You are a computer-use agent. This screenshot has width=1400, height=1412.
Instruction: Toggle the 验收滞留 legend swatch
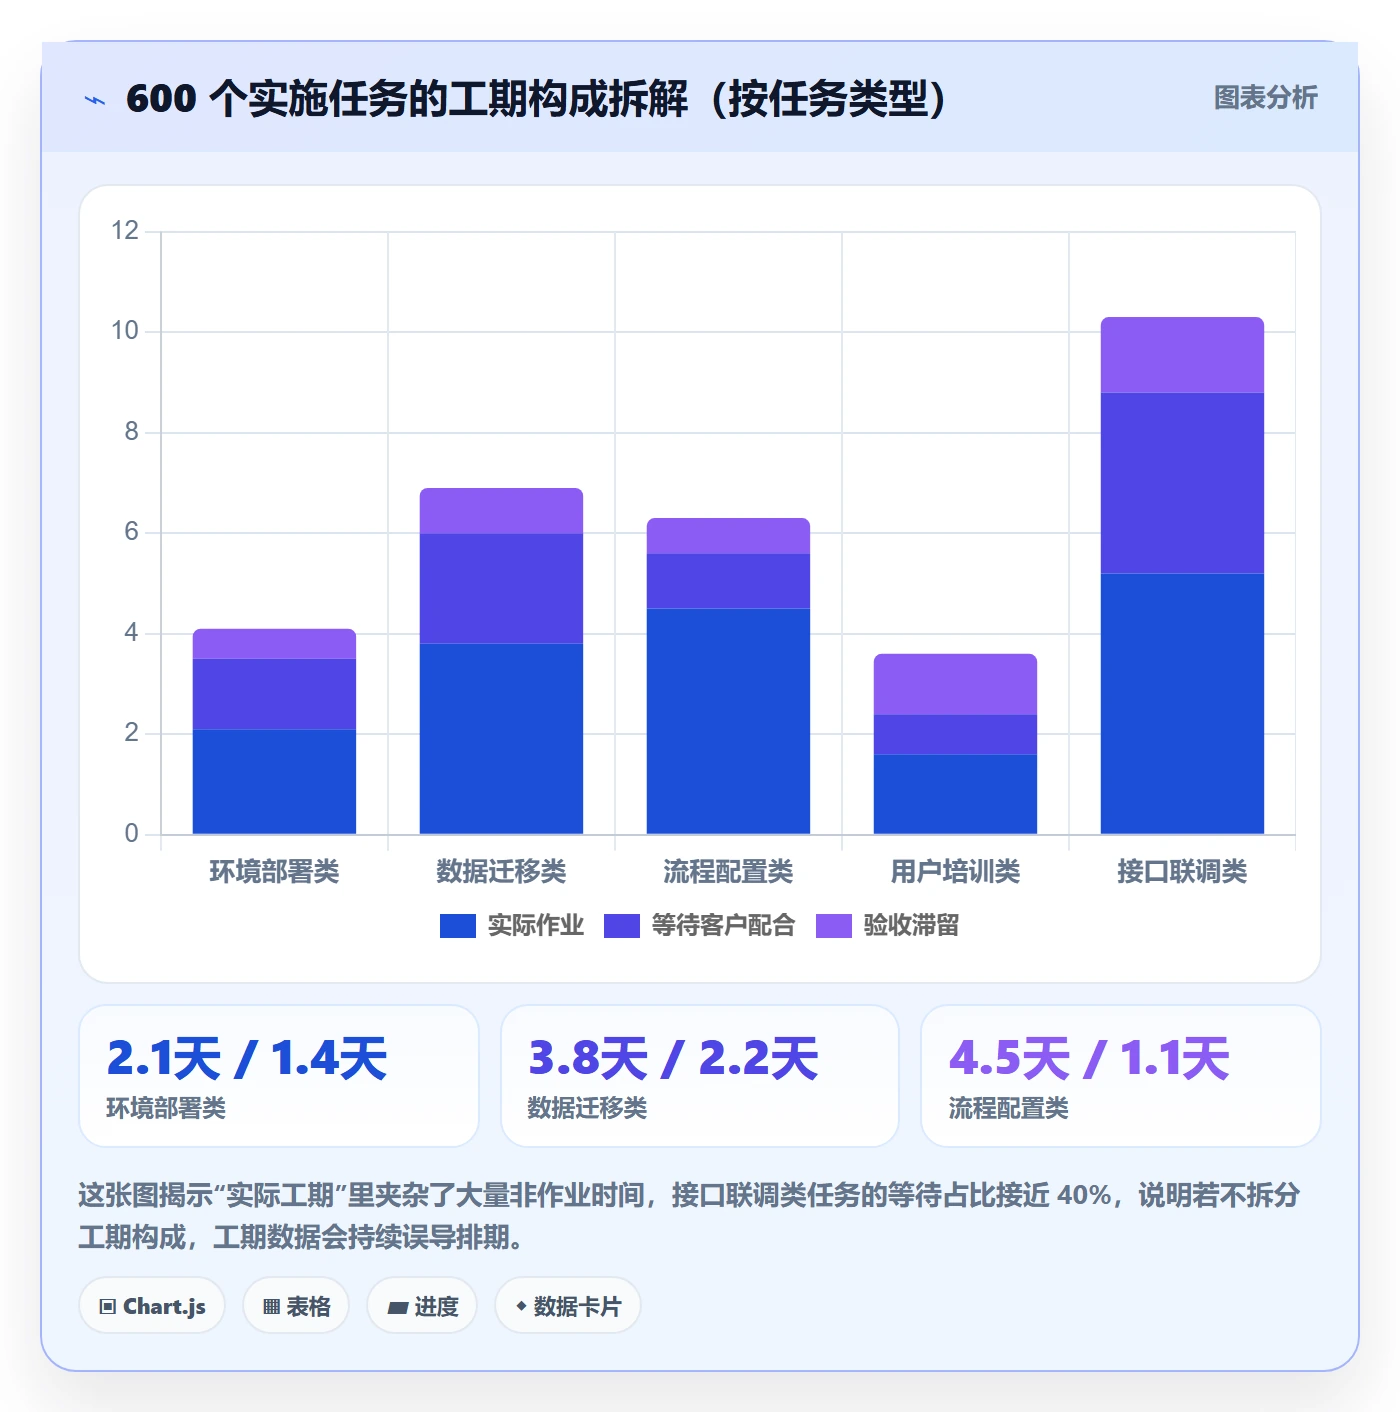[x=833, y=926]
